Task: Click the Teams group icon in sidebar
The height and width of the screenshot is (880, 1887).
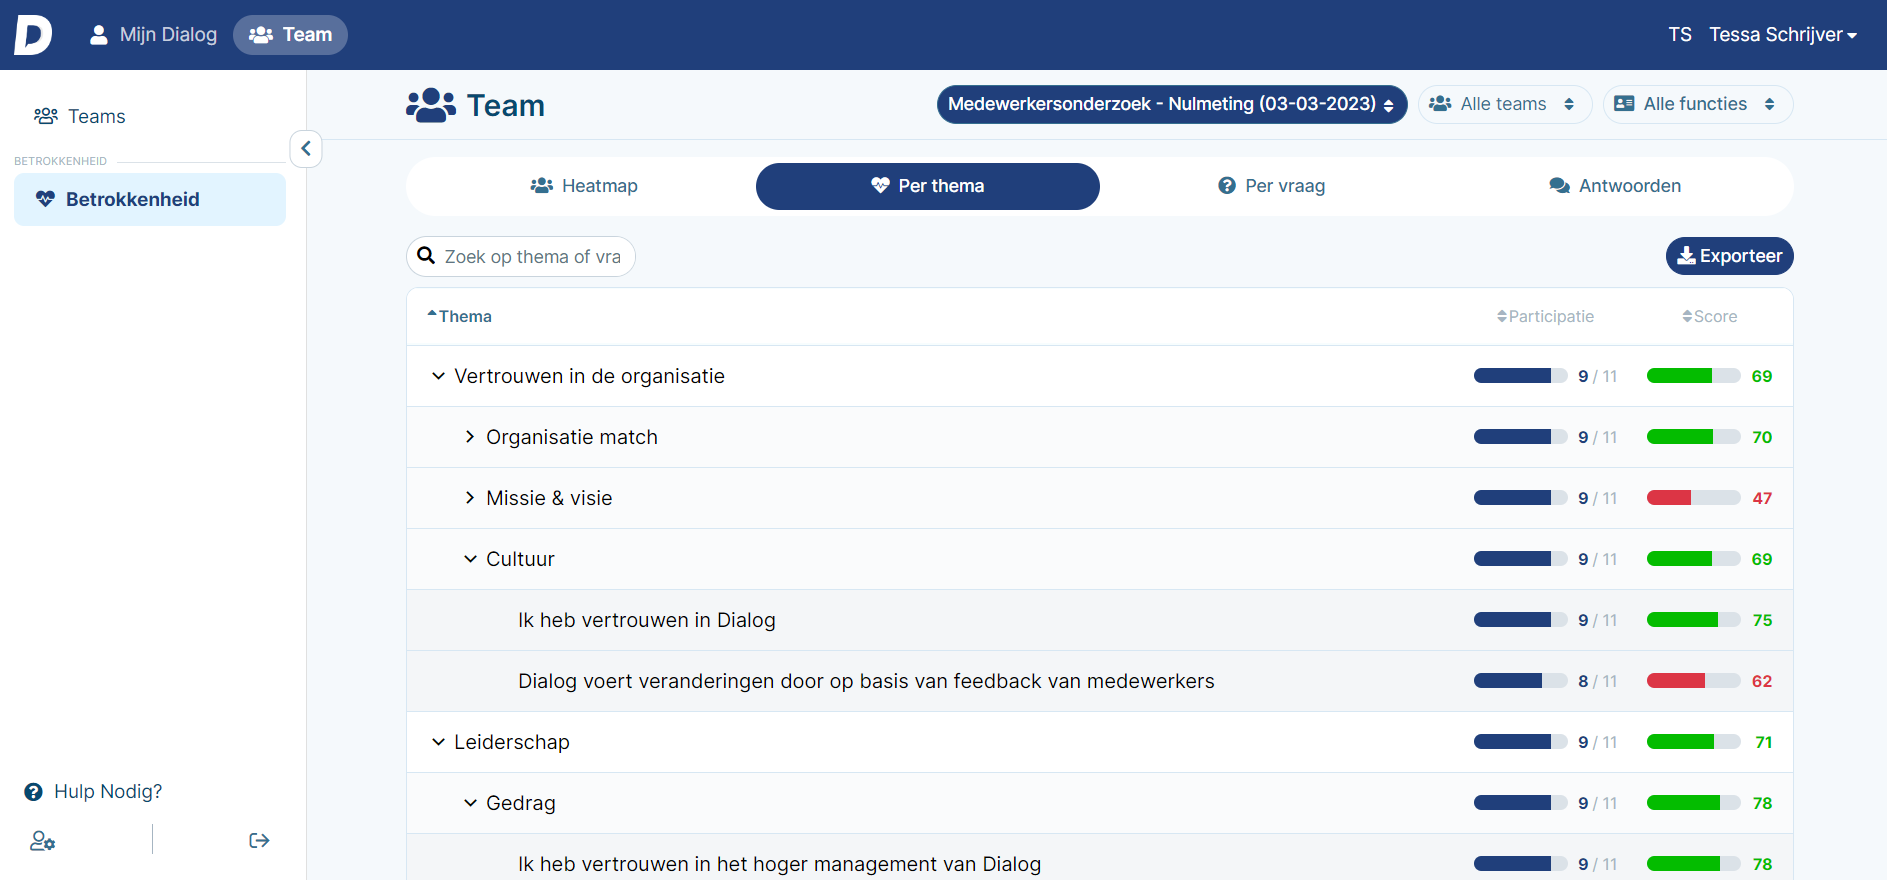Action: [x=46, y=116]
